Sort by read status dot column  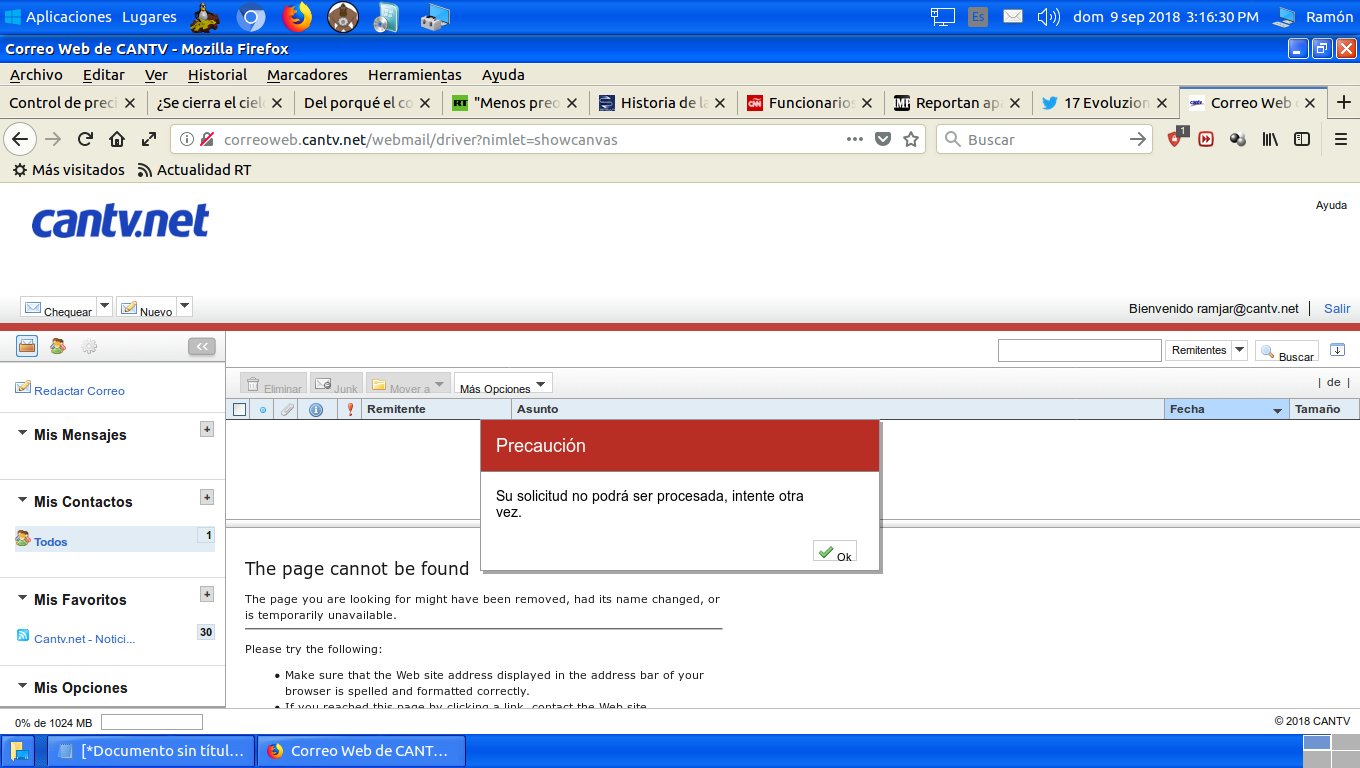coord(263,409)
